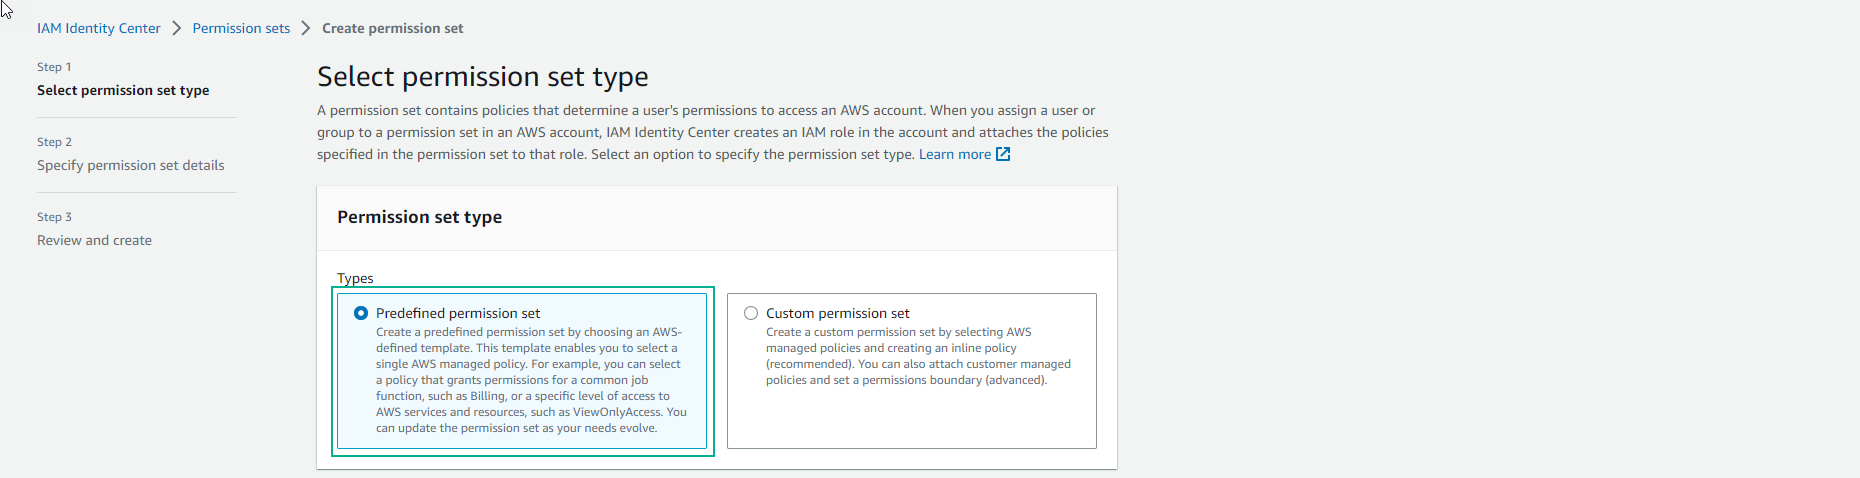Click Specify permission set details step

coord(131,165)
